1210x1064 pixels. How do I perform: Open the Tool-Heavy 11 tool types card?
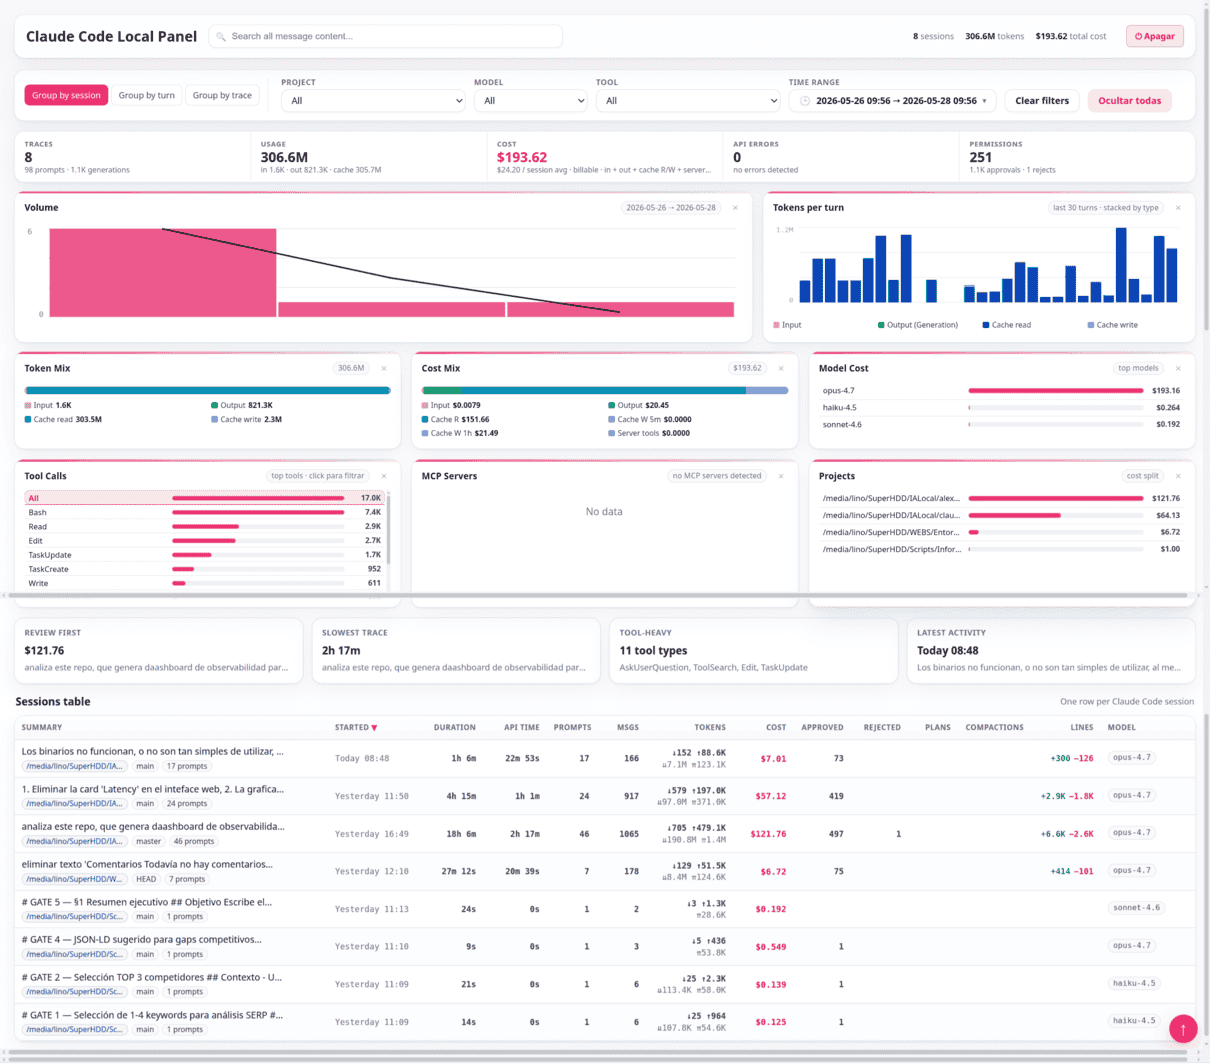tap(754, 650)
